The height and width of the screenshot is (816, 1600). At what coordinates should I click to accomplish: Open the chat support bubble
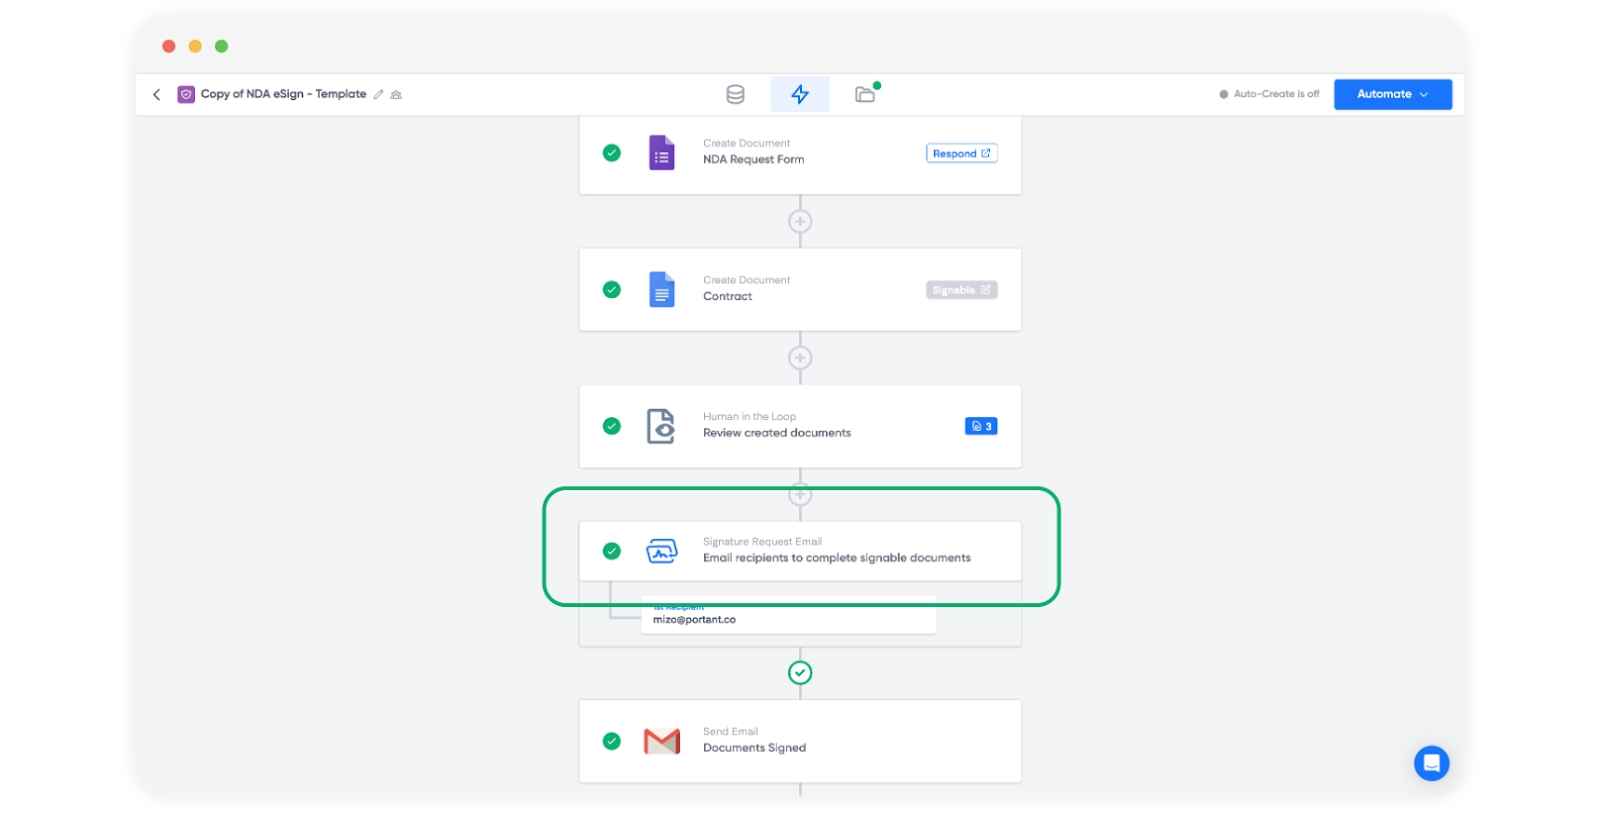[x=1431, y=763]
